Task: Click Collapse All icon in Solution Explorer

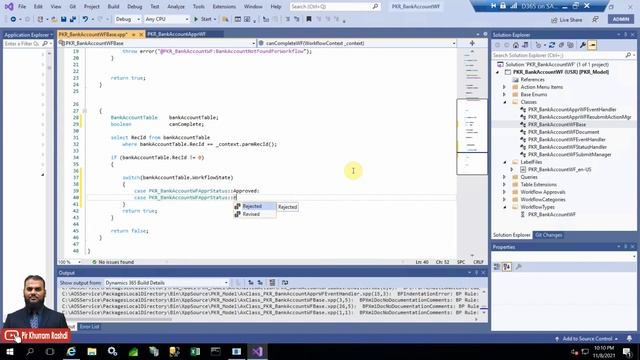Action: (561, 45)
